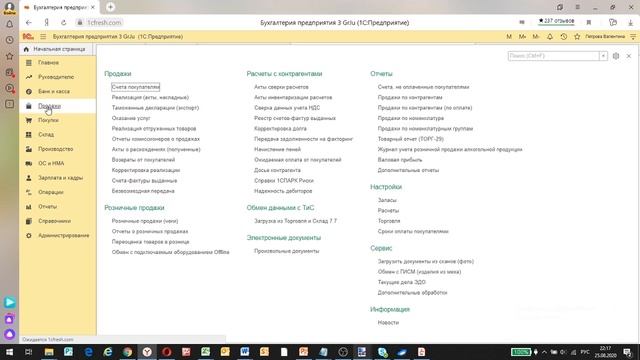Viewport: 640px width, 360px height.
Task: Click the ОС и НМА truck icon
Action: click(x=29, y=163)
